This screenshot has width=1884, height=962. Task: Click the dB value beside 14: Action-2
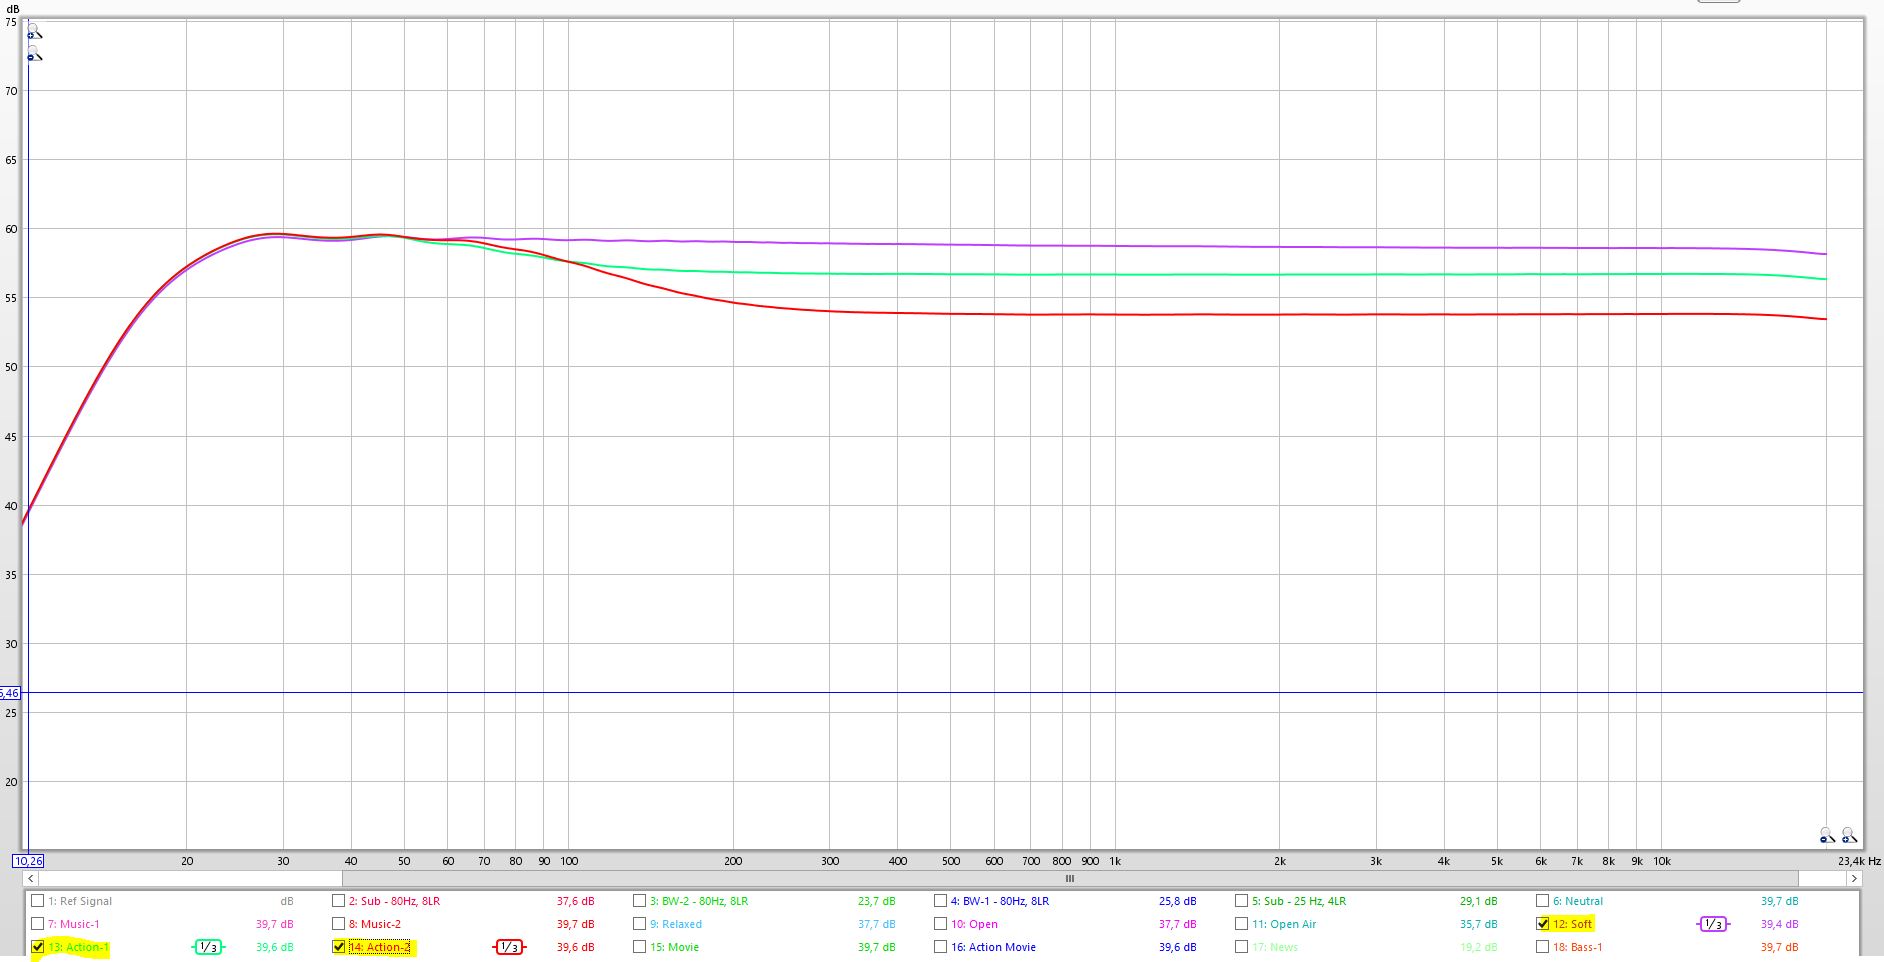[x=575, y=947]
